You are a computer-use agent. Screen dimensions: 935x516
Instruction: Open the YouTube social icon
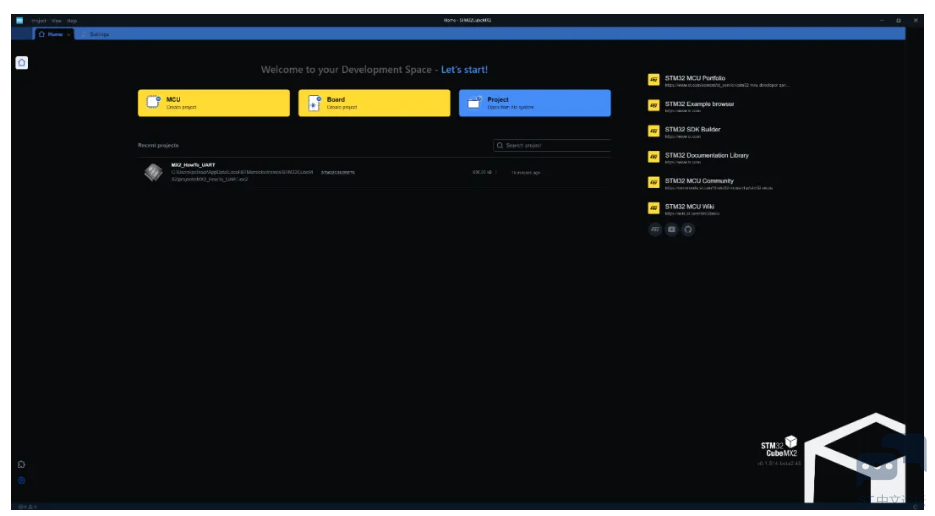click(671, 230)
